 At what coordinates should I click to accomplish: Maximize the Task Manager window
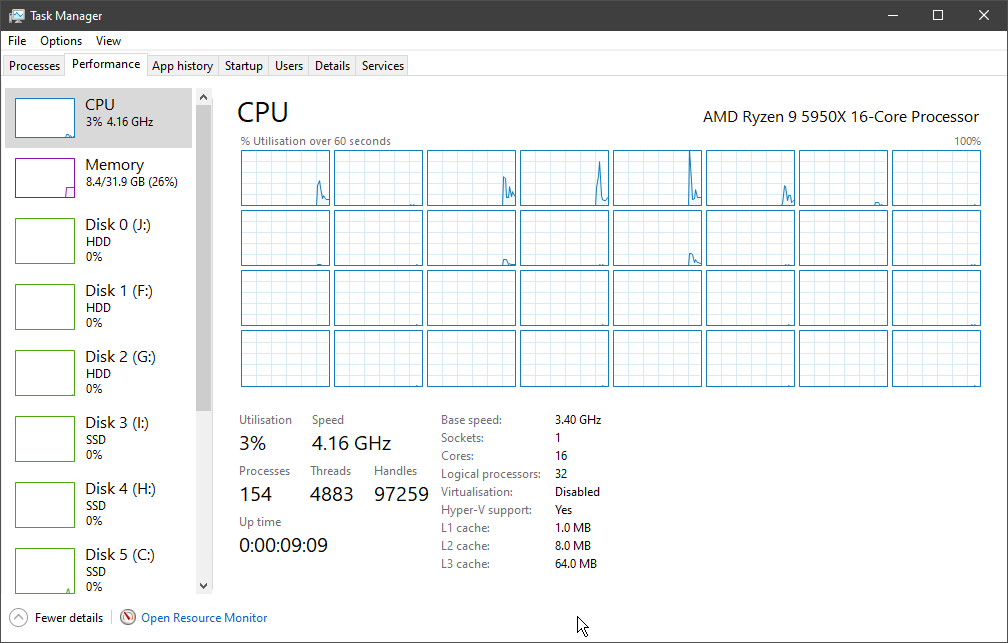coord(938,15)
